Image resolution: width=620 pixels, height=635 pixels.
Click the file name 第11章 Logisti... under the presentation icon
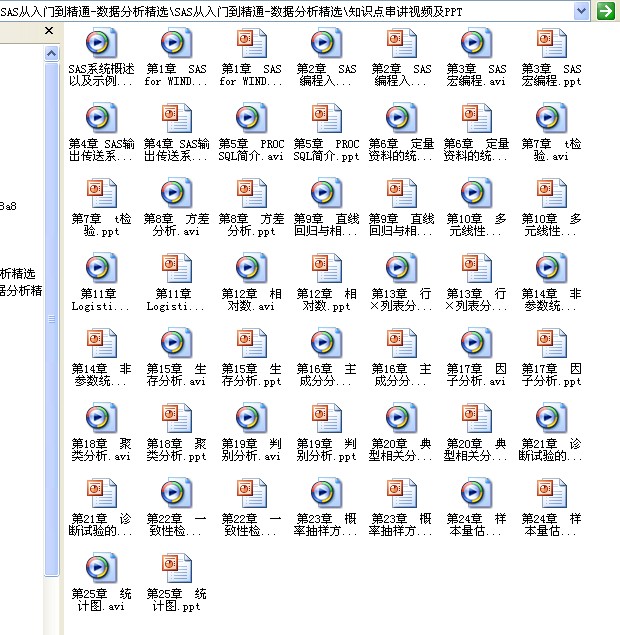click(176, 300)
